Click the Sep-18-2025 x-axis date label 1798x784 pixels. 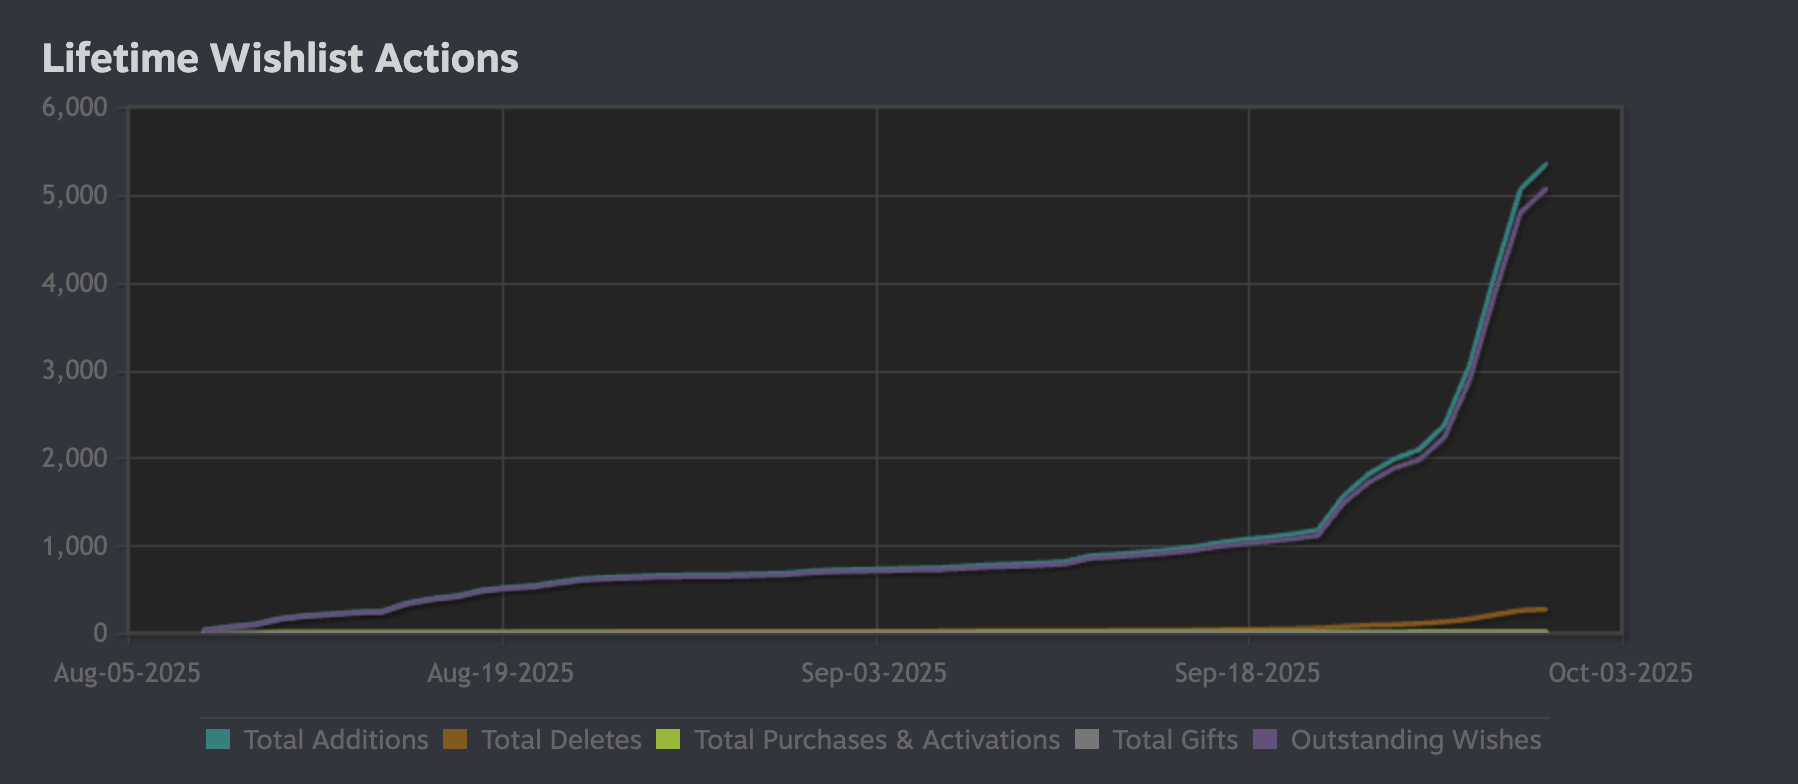point(1247,673)
